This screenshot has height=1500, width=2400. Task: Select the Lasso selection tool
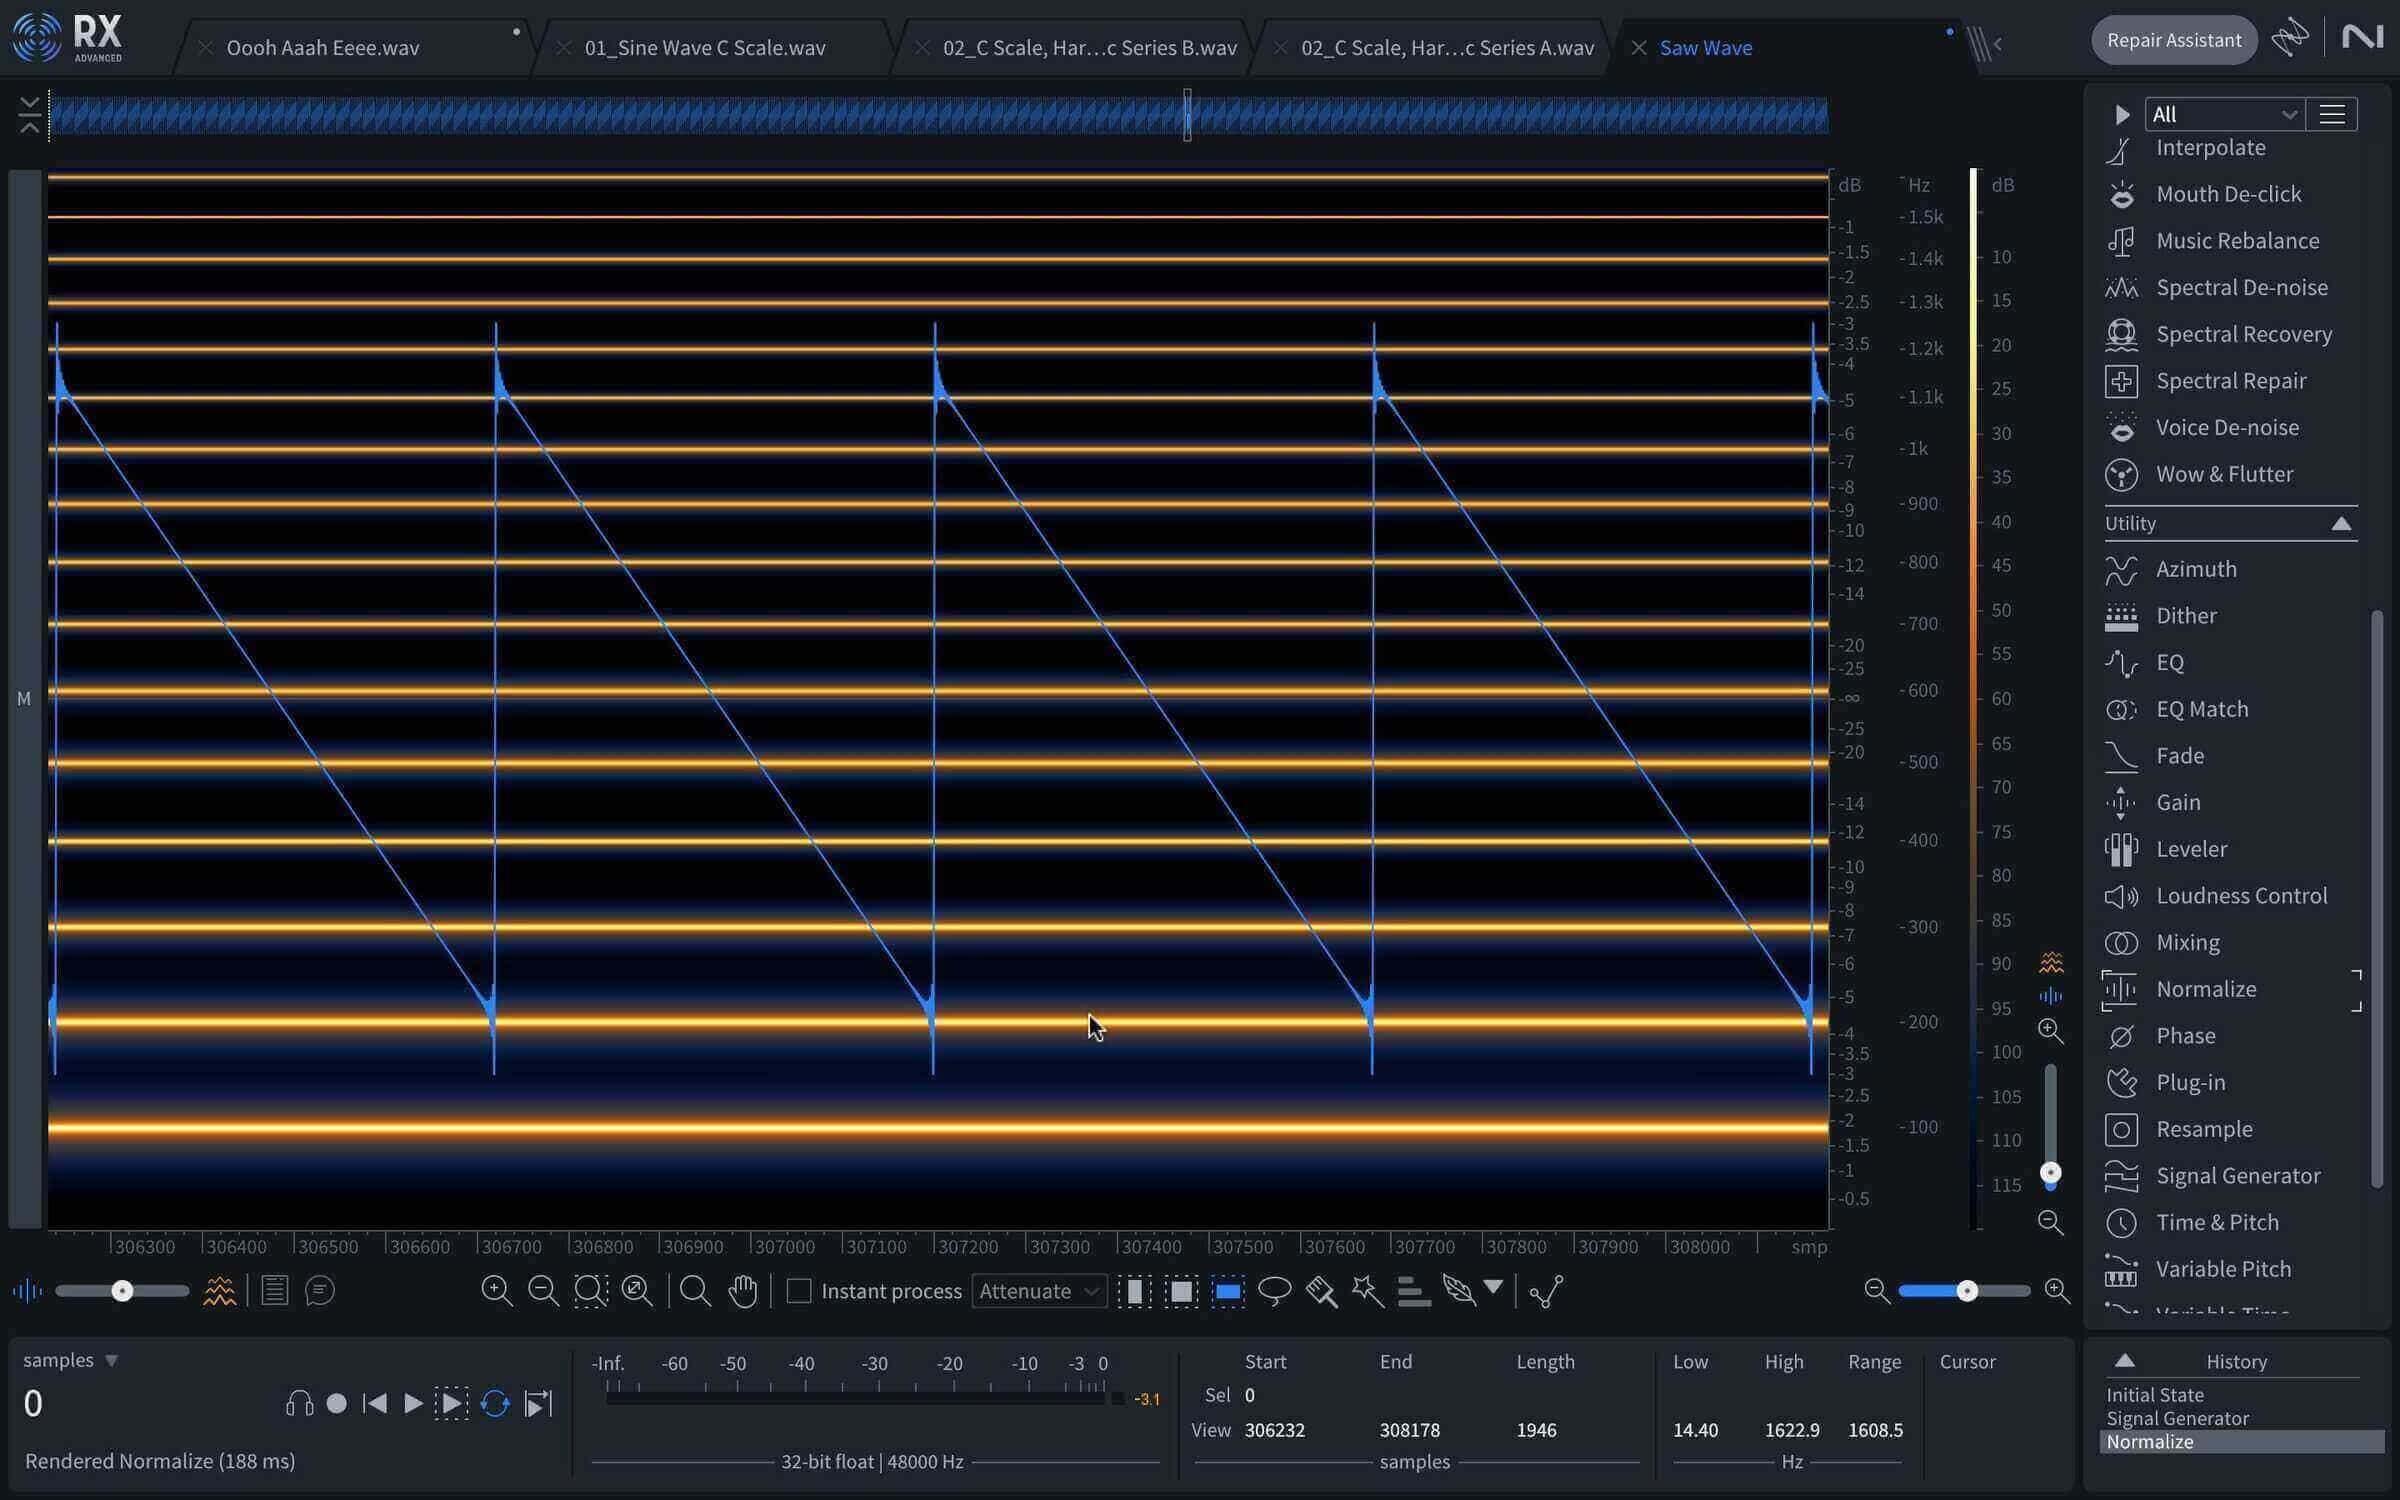[1274, 1291]
